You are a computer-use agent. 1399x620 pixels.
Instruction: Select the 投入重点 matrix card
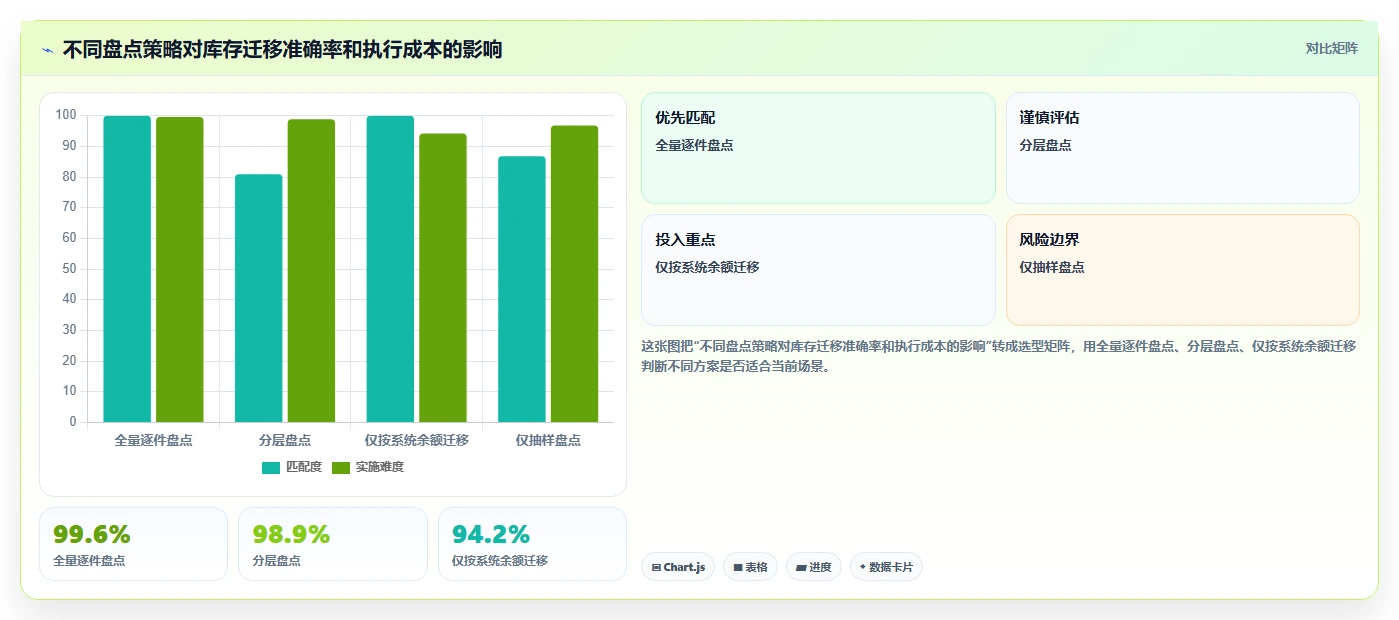(x=818, y=270)
